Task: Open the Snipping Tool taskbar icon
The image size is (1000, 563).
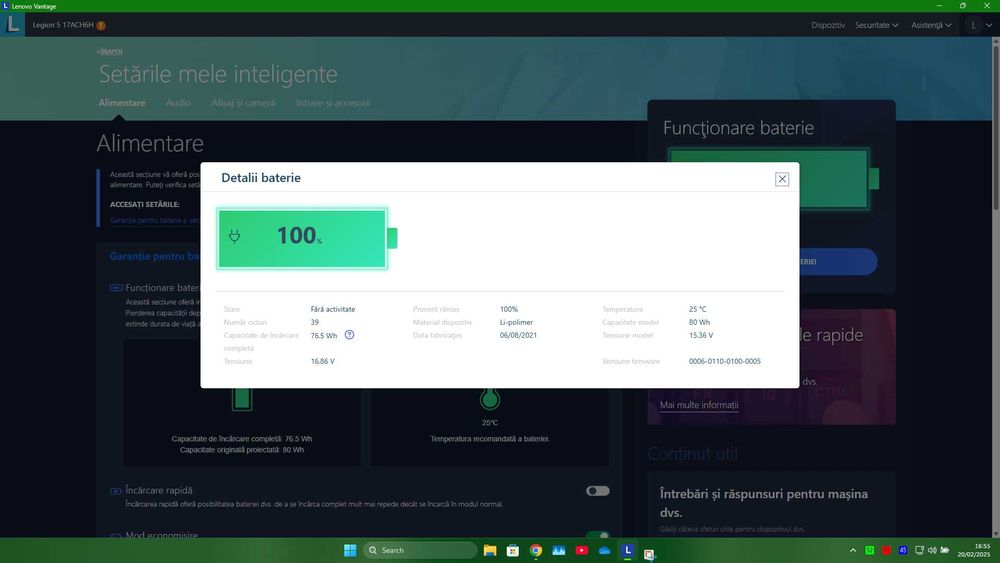Action: [x=649, y=554]
